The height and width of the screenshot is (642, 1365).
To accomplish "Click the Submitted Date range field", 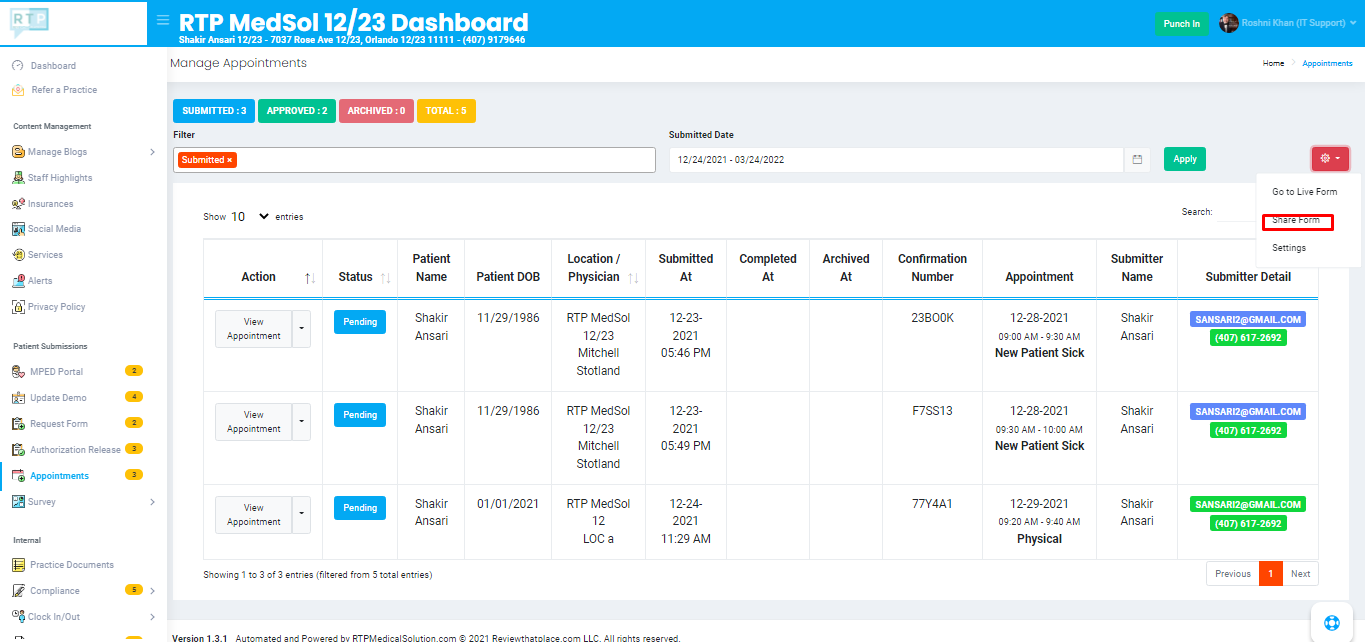I will coord(897,159).
